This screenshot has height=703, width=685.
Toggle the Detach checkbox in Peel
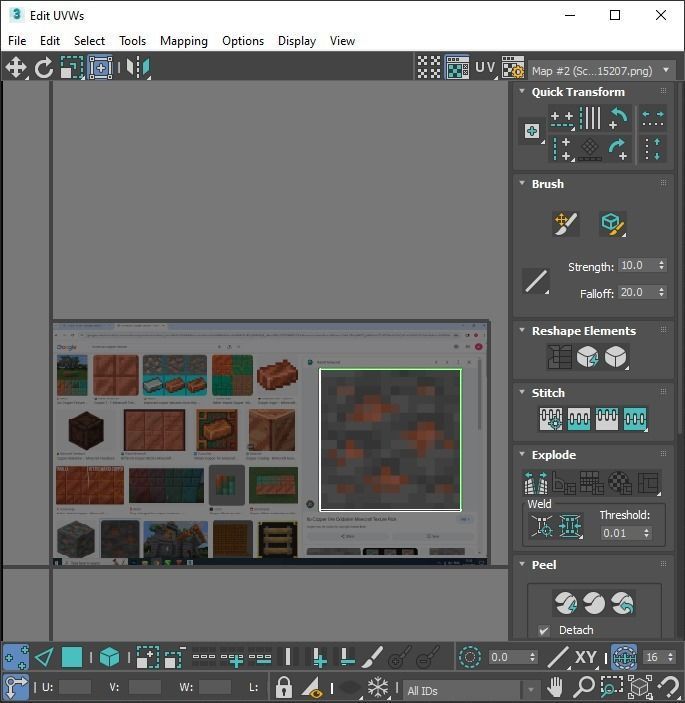pyautogui.click(x=544, y=630)
